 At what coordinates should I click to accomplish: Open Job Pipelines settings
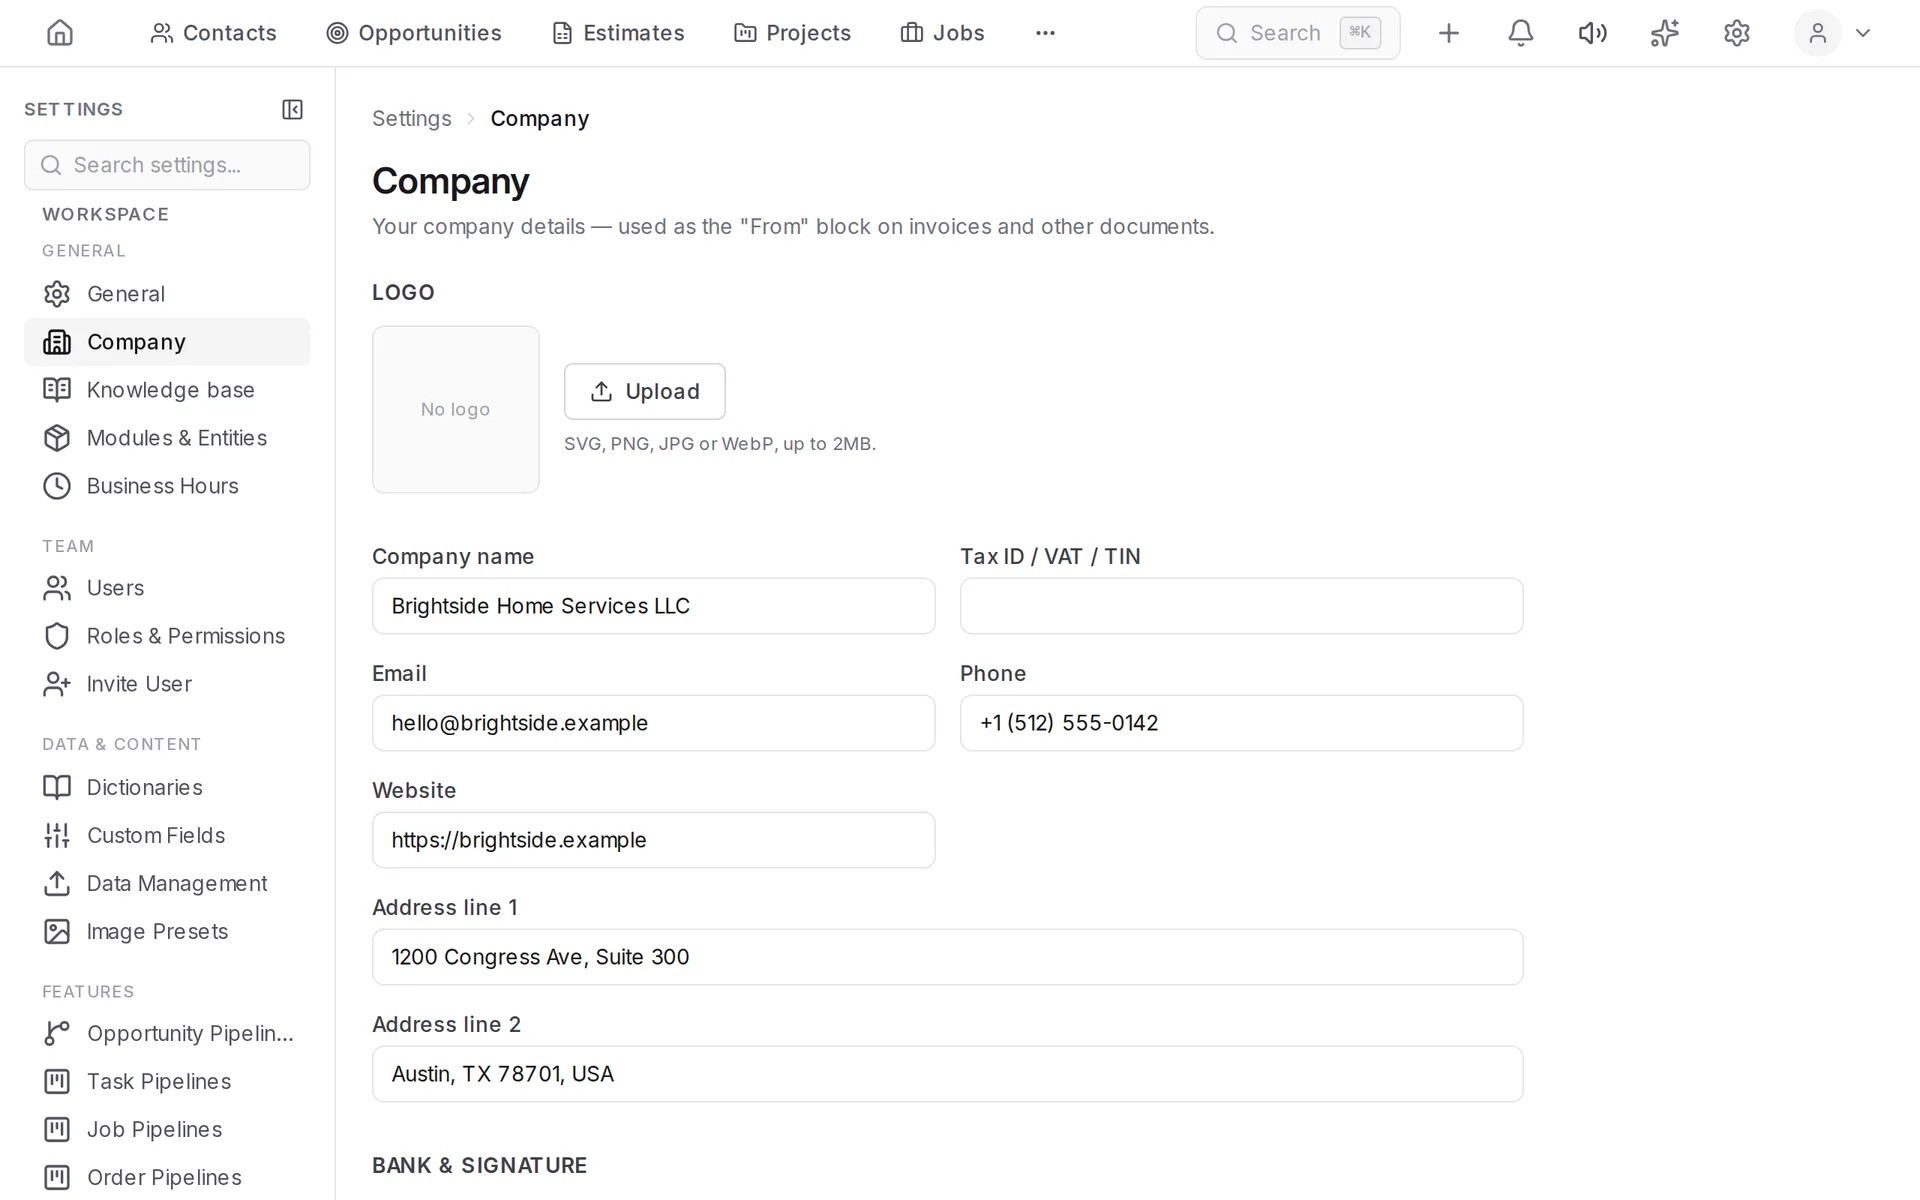(x=167, y=1129)
